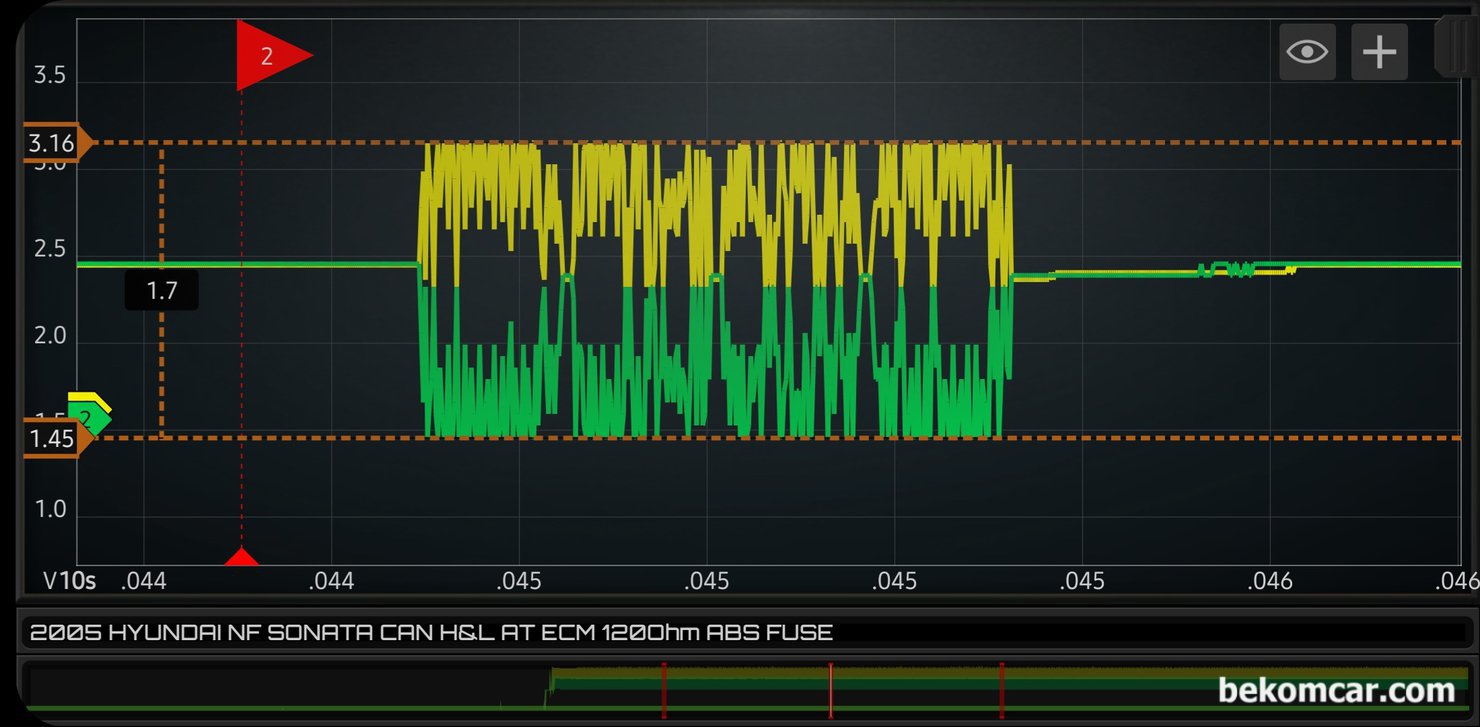1480x727 pixels.
Task: Select the green channel 2 ground marker
Action: click(x=90, y=418)
